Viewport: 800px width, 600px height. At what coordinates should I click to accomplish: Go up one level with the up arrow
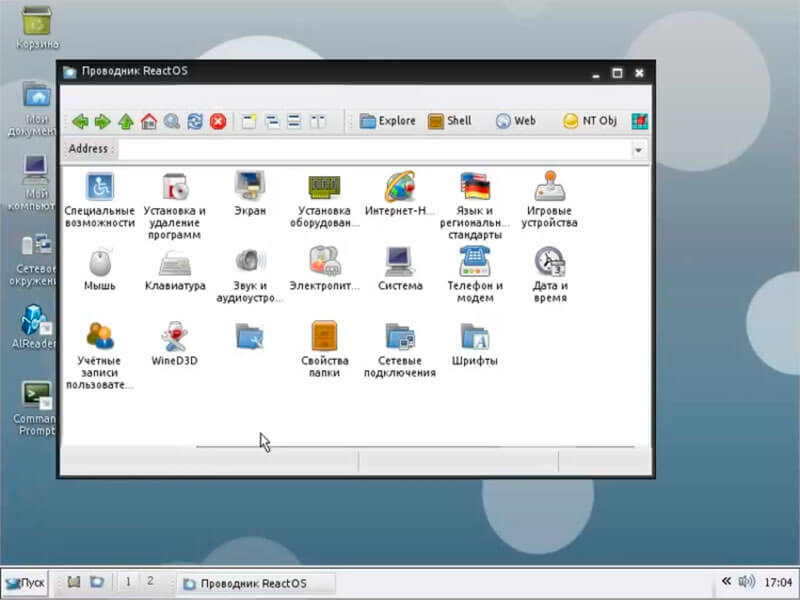click(x=126, y=121)
